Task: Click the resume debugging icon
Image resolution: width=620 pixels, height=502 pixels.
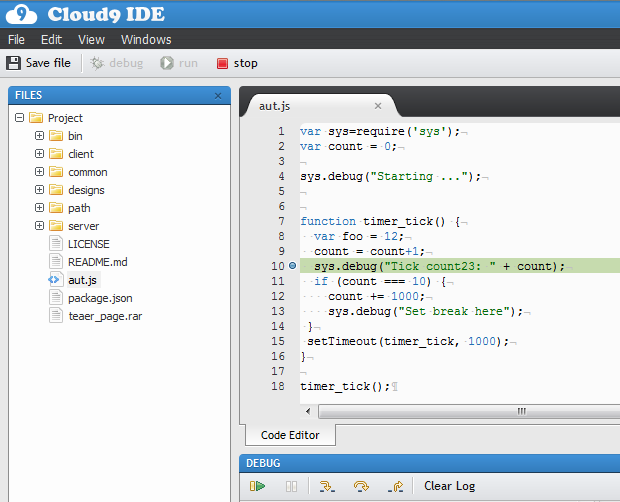Action: tap(258, 486)
